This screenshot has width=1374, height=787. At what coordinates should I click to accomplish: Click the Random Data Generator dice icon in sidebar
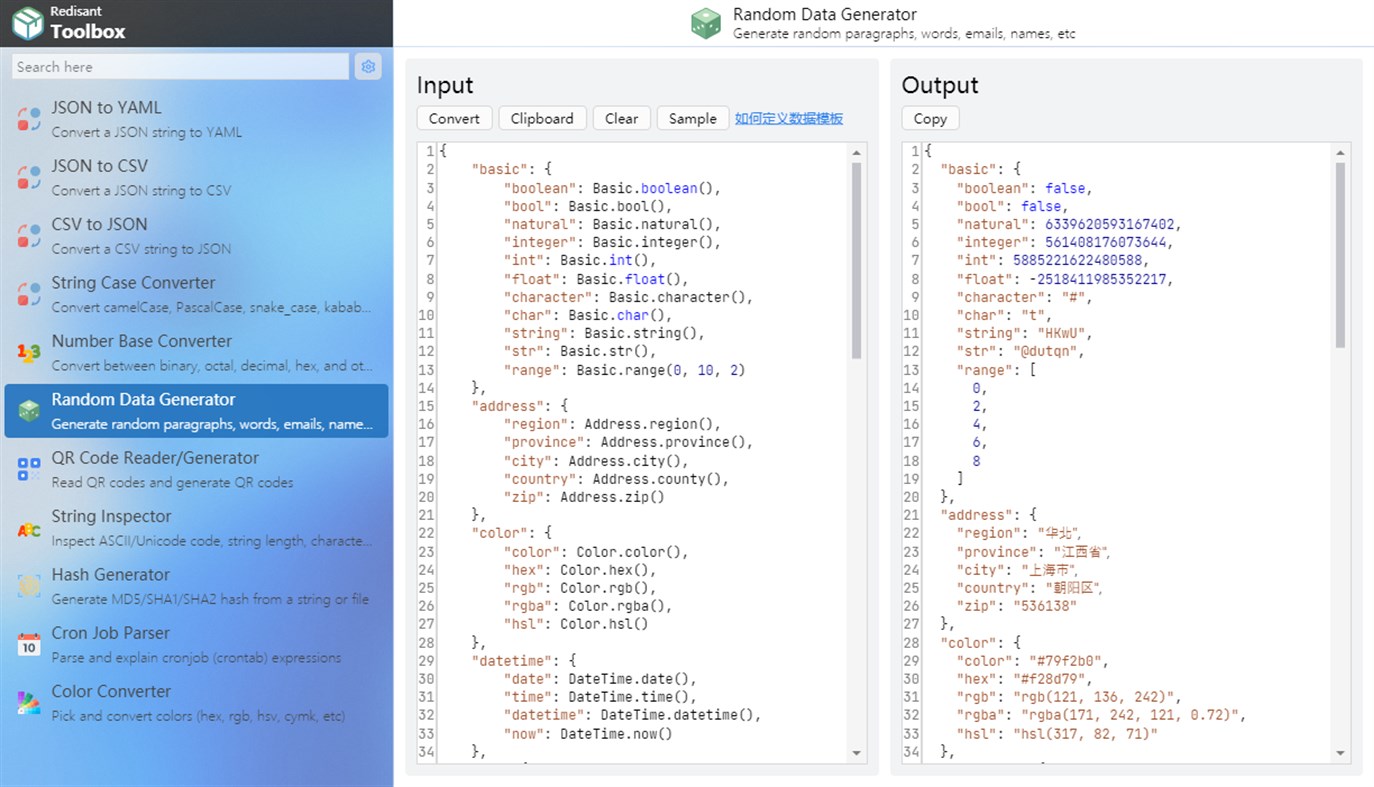coord(29,411)
